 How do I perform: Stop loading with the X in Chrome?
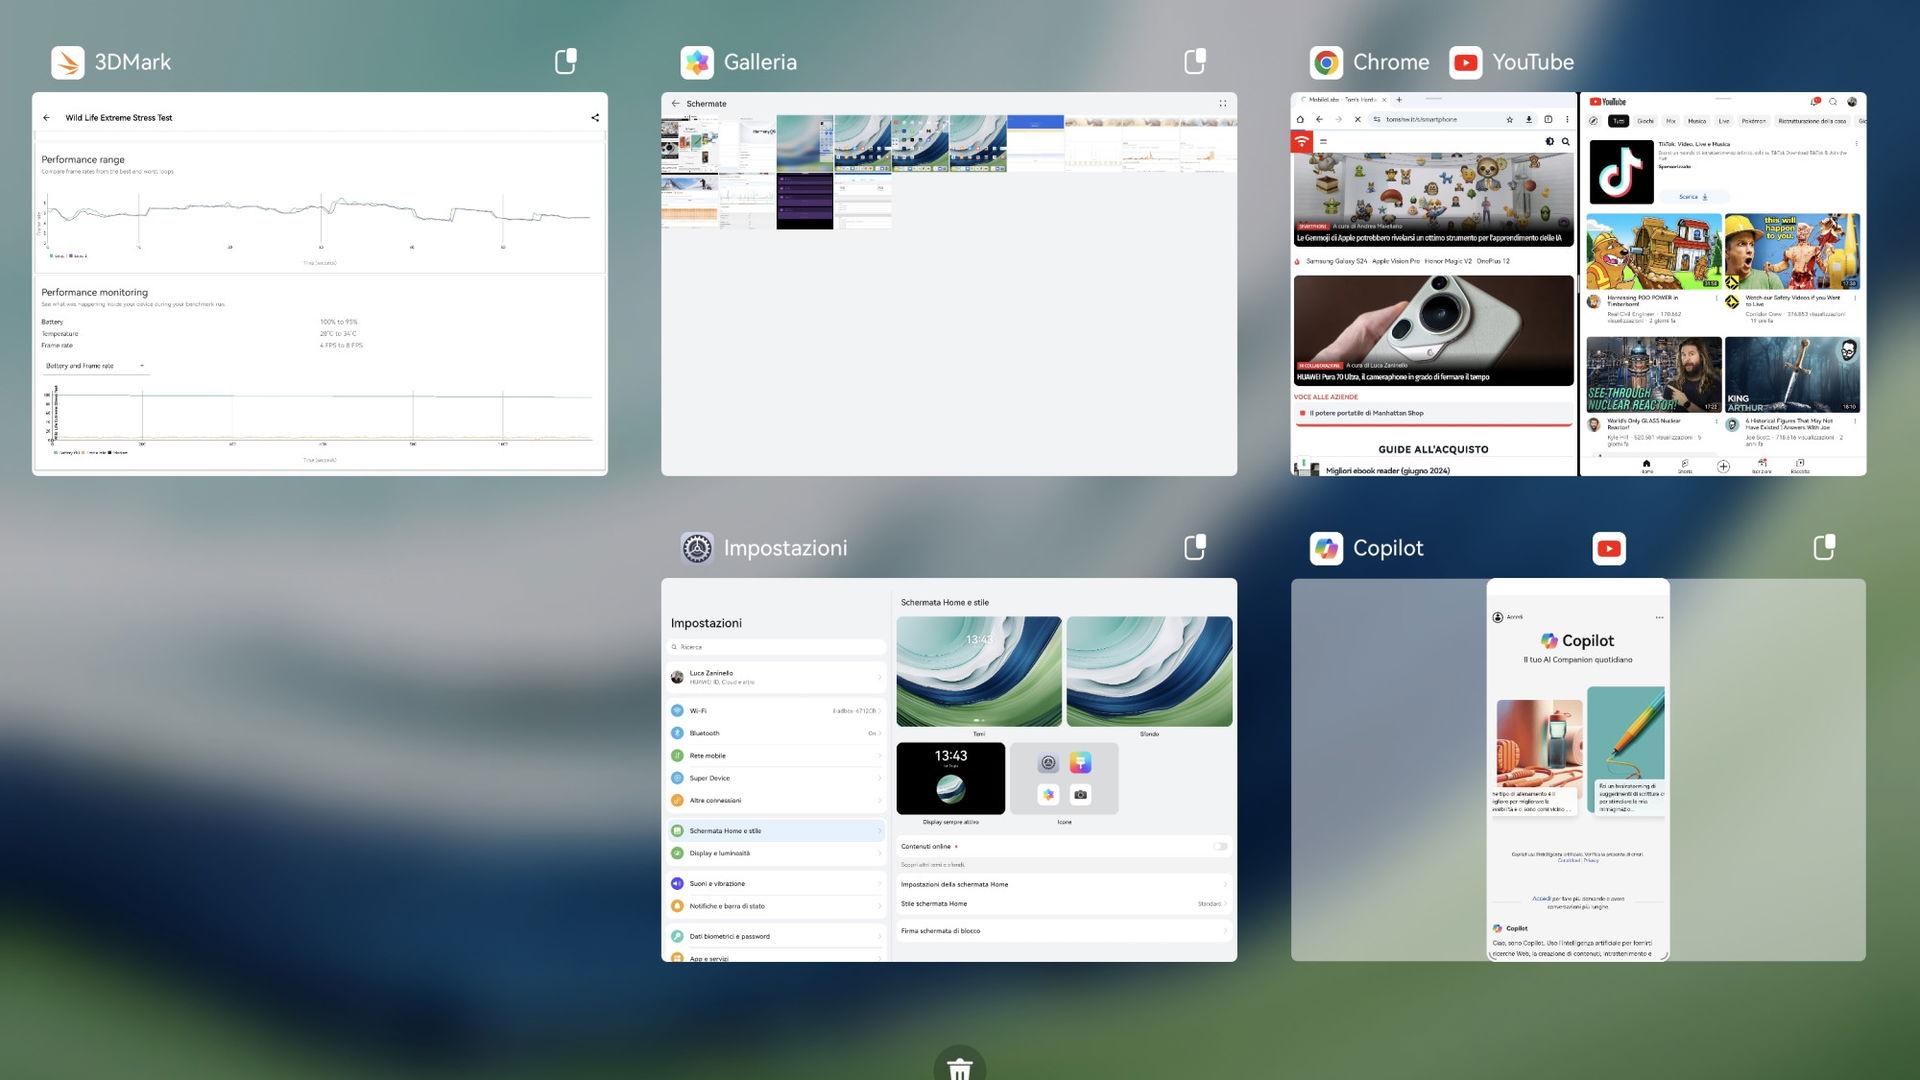coord(1357,119)
